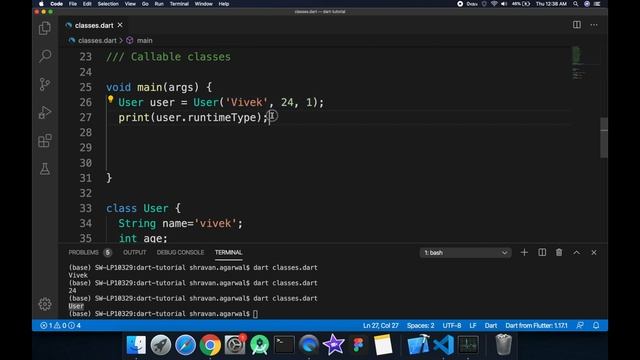Split the editor to the right

click(576, 25)
